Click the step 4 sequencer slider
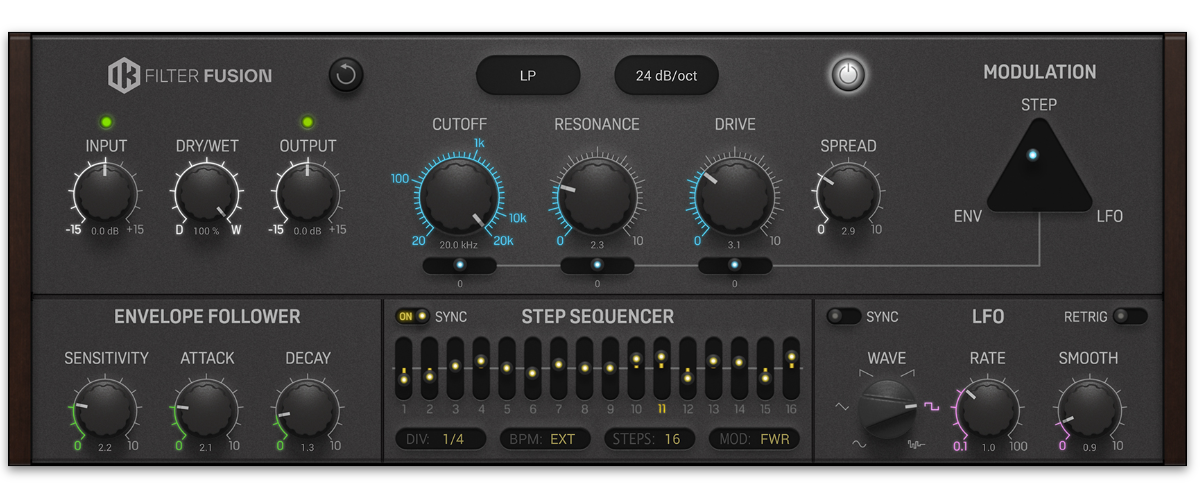Screen dimensions: 1200x500 pos(481,368)
